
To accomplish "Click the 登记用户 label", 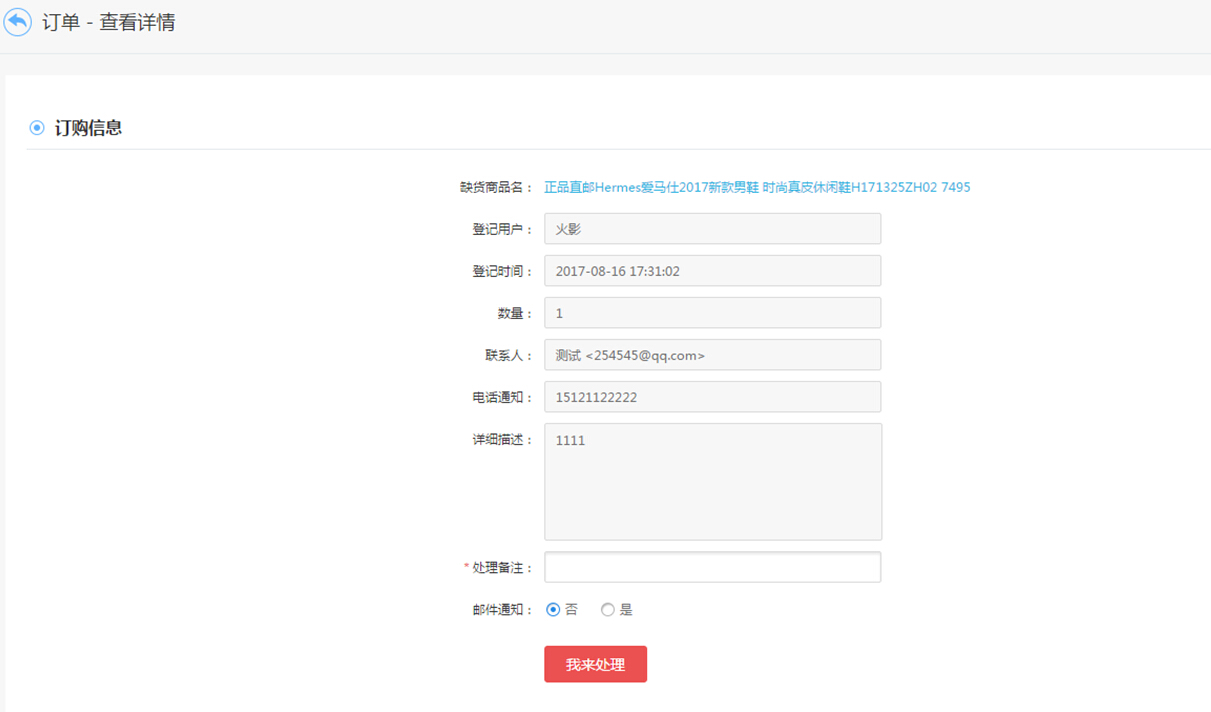I will tap(503, 230).
